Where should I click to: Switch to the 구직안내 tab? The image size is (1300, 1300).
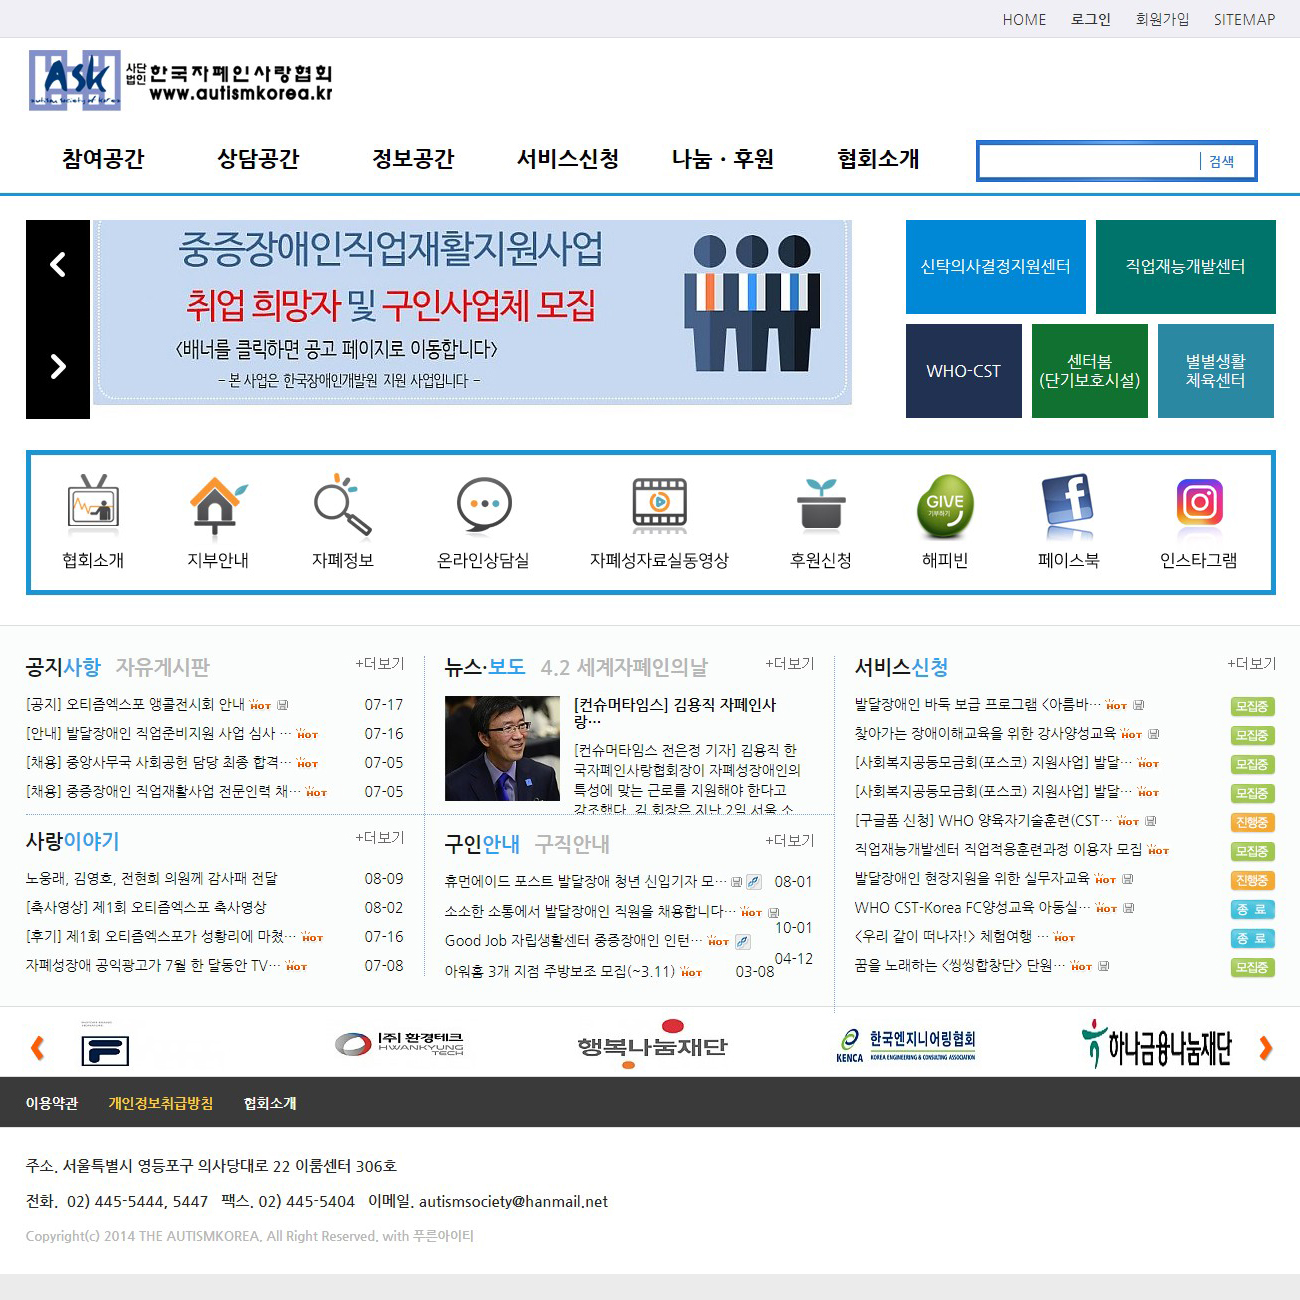click(572, 845)
